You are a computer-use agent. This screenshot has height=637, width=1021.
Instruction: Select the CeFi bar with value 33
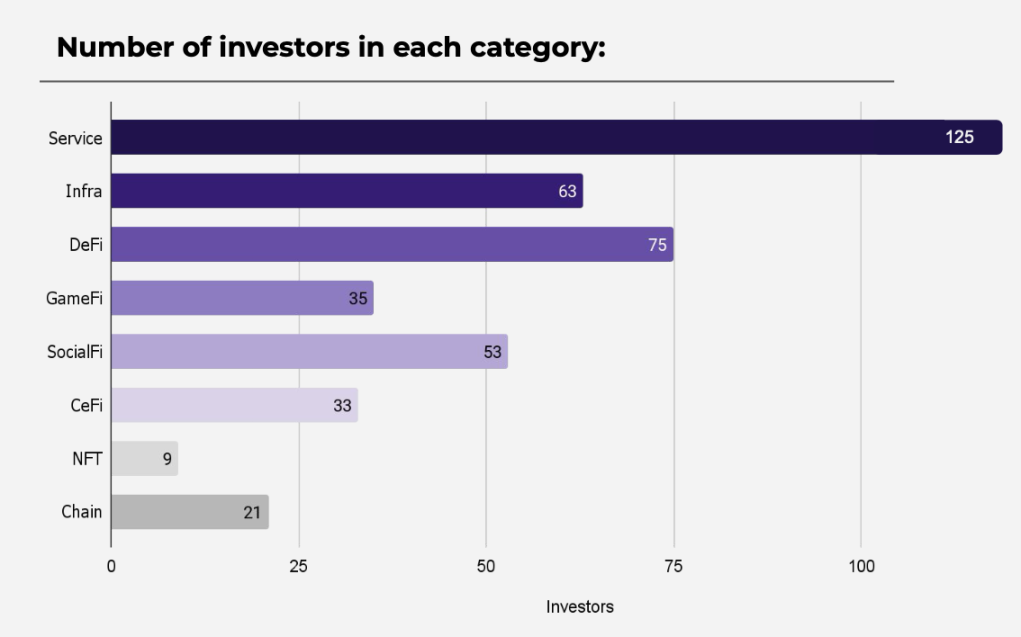[234, 405]
